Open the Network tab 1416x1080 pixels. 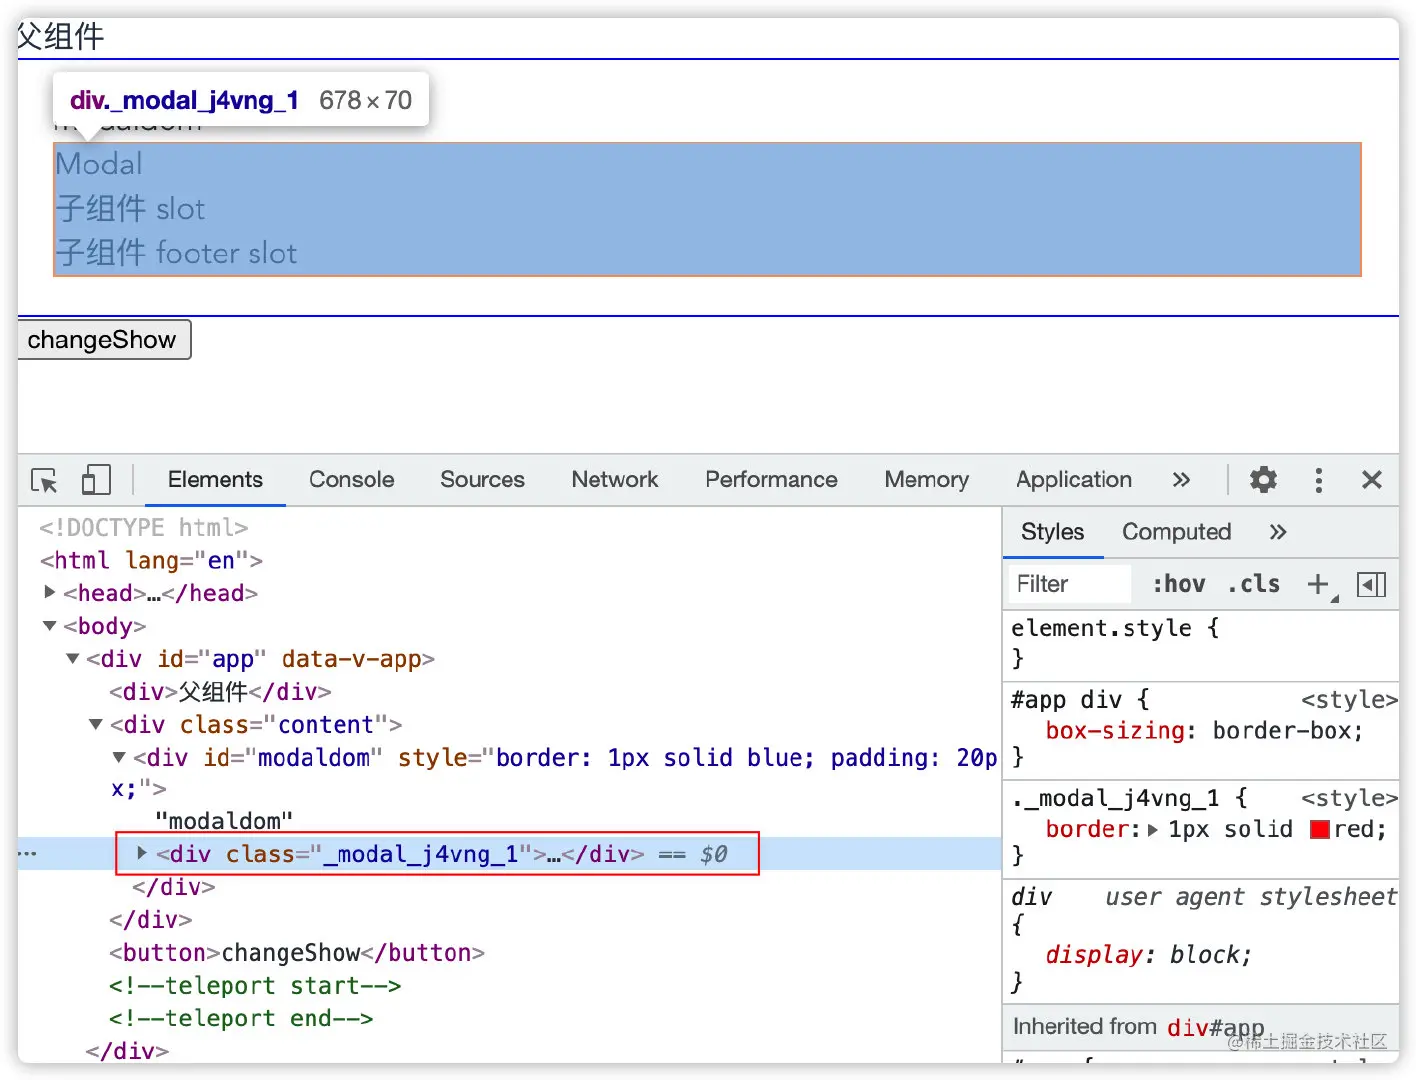point(614,480)
